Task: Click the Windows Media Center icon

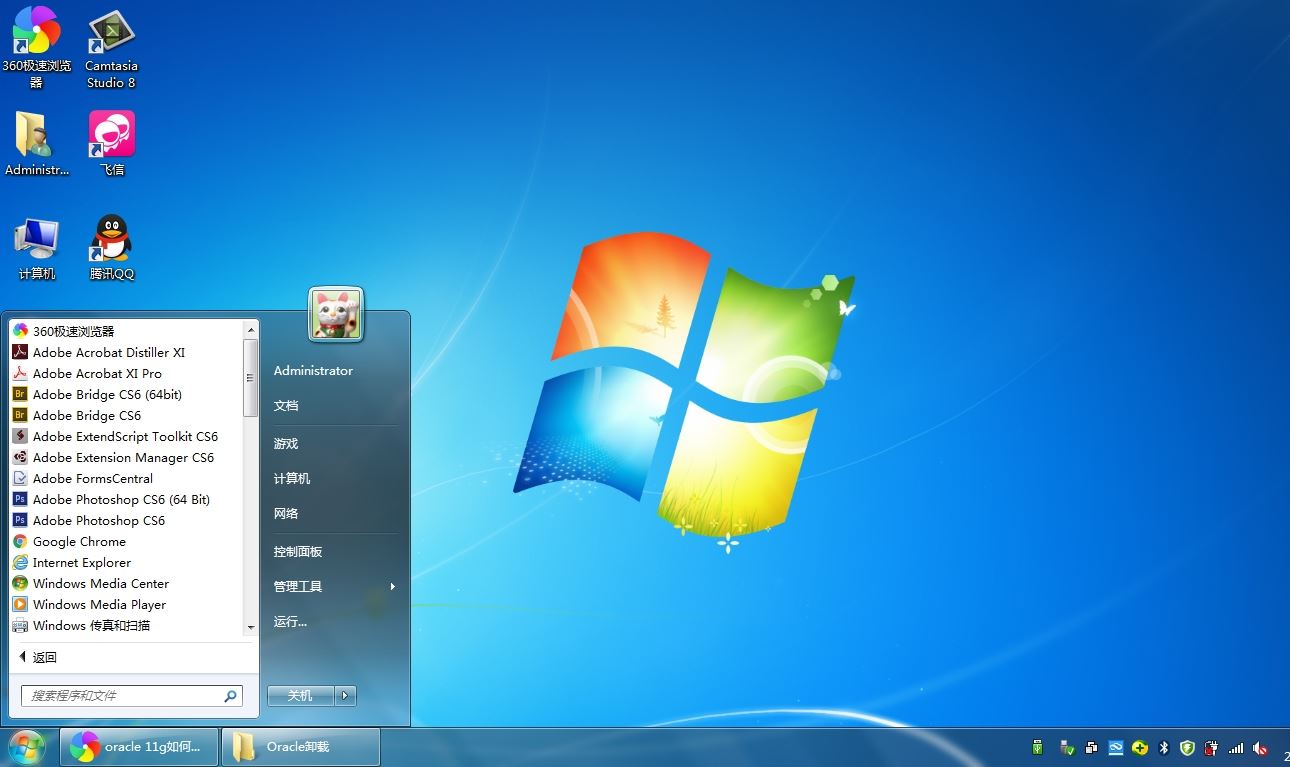Action: (20, 583)
